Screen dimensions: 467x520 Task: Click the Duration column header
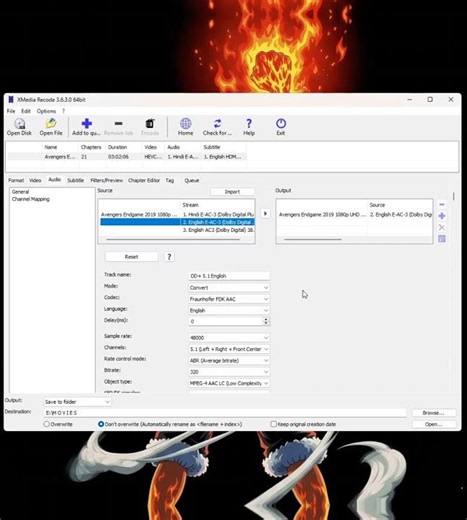point(117,147)
